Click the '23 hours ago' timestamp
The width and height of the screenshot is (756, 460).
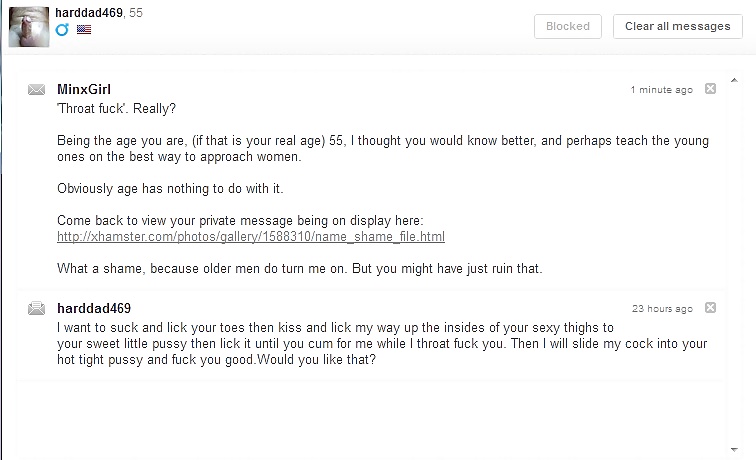662,309
